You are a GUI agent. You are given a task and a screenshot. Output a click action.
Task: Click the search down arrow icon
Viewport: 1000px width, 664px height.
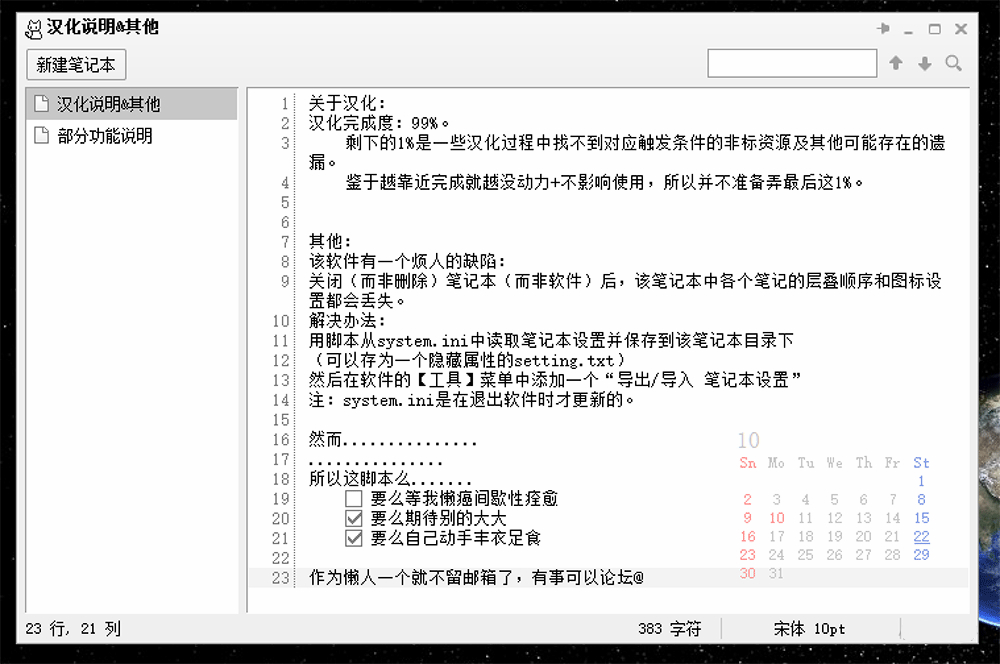click(x=925, y=63)
